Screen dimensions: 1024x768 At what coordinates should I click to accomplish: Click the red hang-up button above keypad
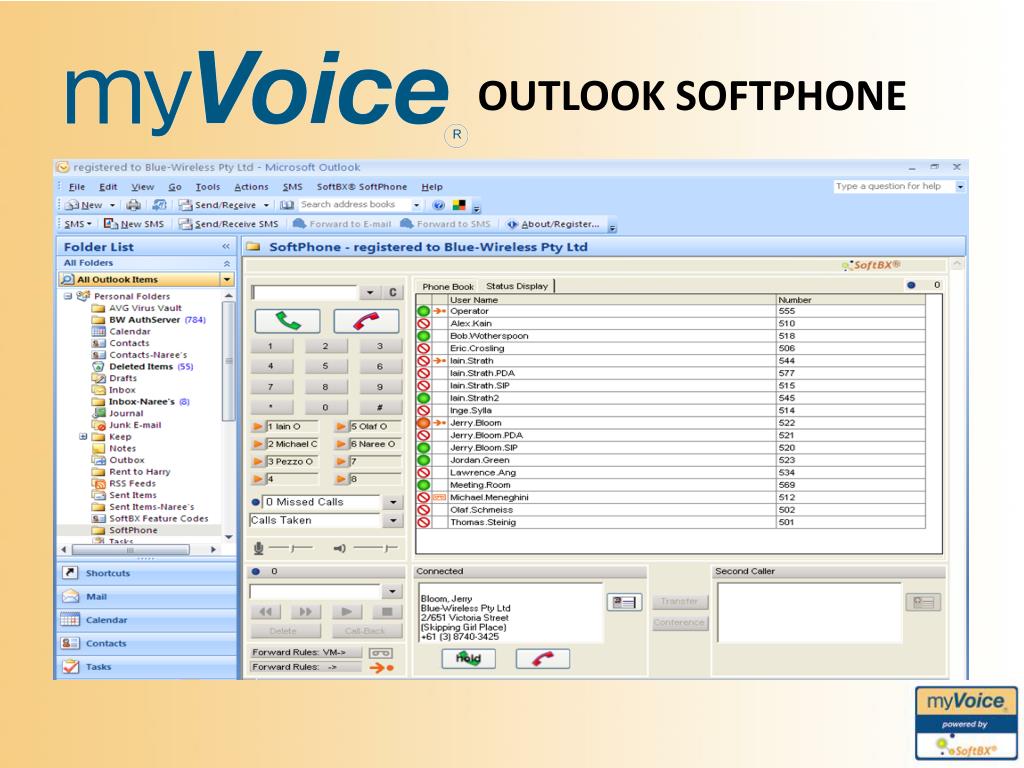point(366,321)
